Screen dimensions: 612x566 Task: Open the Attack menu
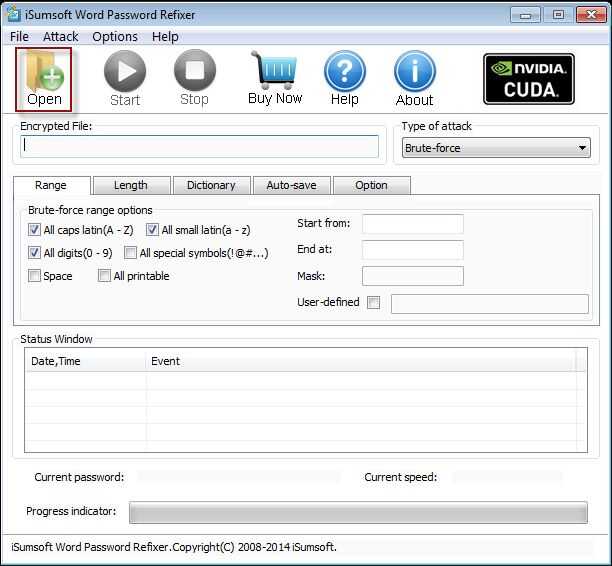pos(60,37)
